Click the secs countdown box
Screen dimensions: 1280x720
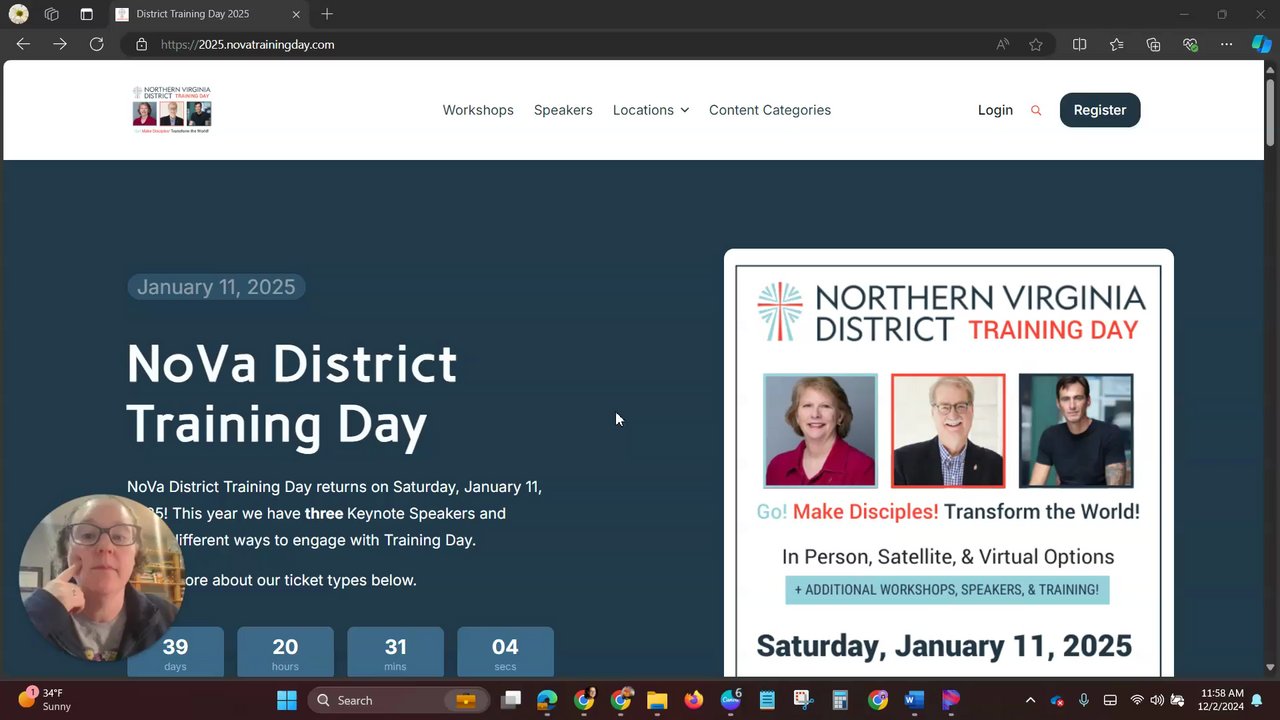(505, 652)
